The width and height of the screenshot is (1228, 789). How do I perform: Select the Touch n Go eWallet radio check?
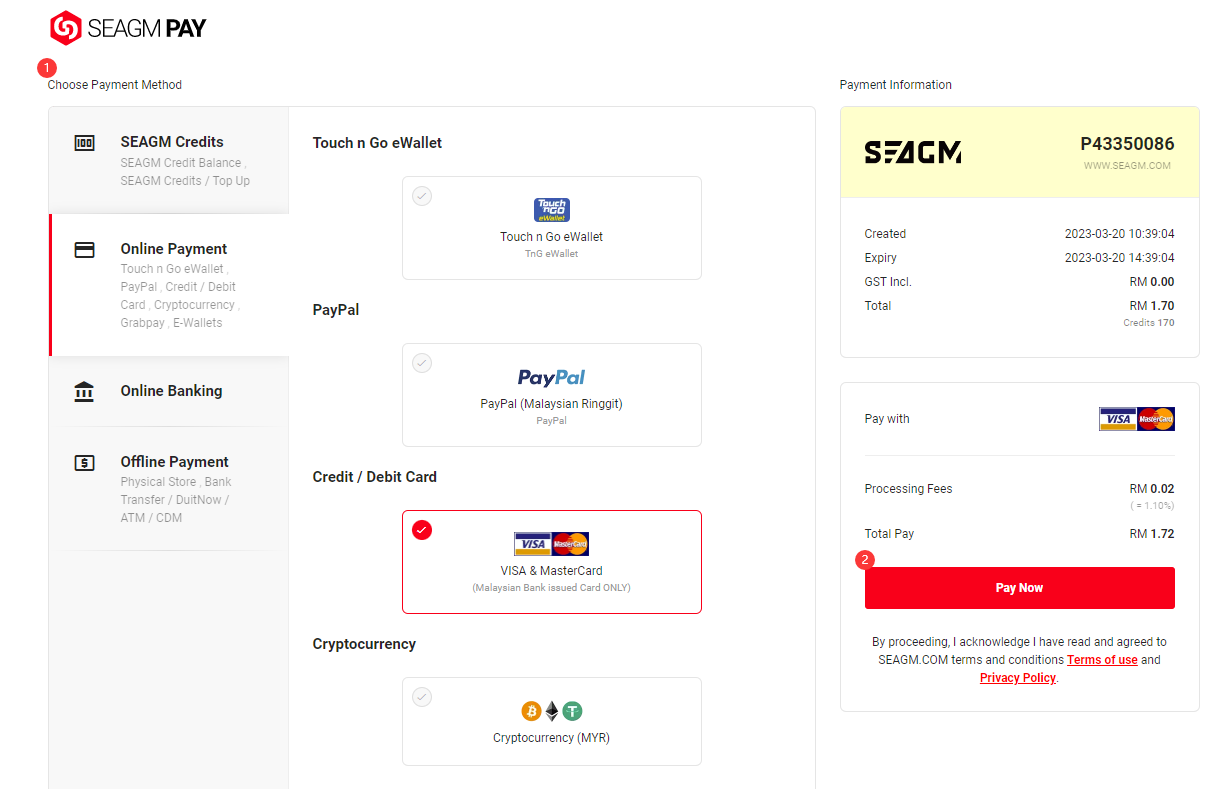[422, 196]
